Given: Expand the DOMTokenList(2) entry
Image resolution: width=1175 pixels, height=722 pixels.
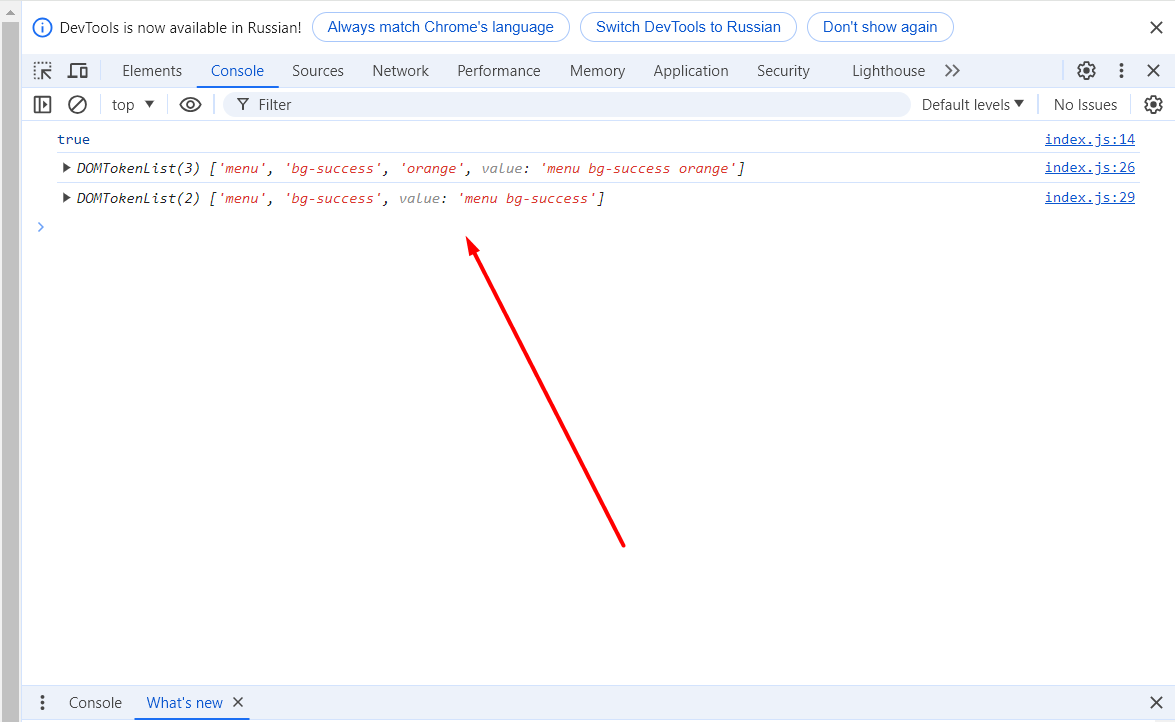Looking at the screenshot, I should coord(66,198).
